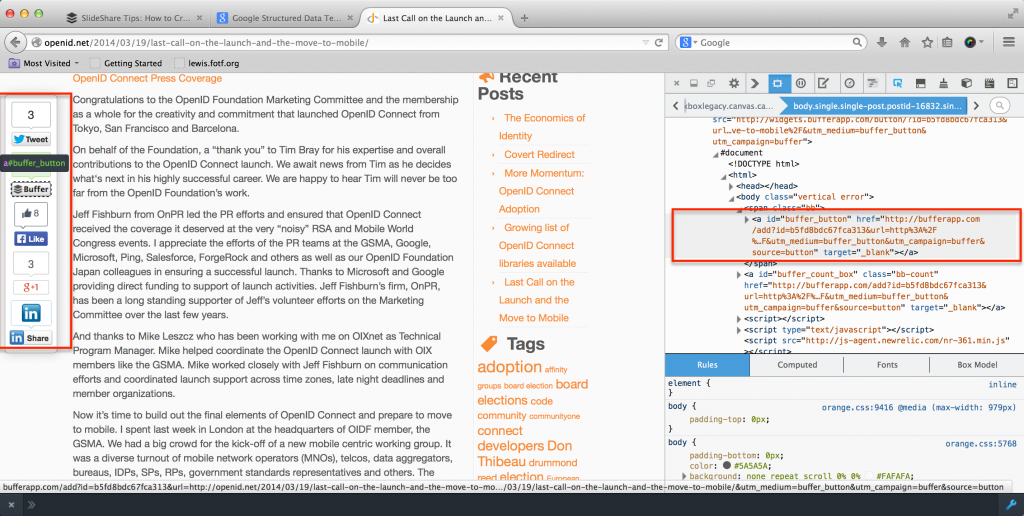Show bookmarks list icon

947,42
